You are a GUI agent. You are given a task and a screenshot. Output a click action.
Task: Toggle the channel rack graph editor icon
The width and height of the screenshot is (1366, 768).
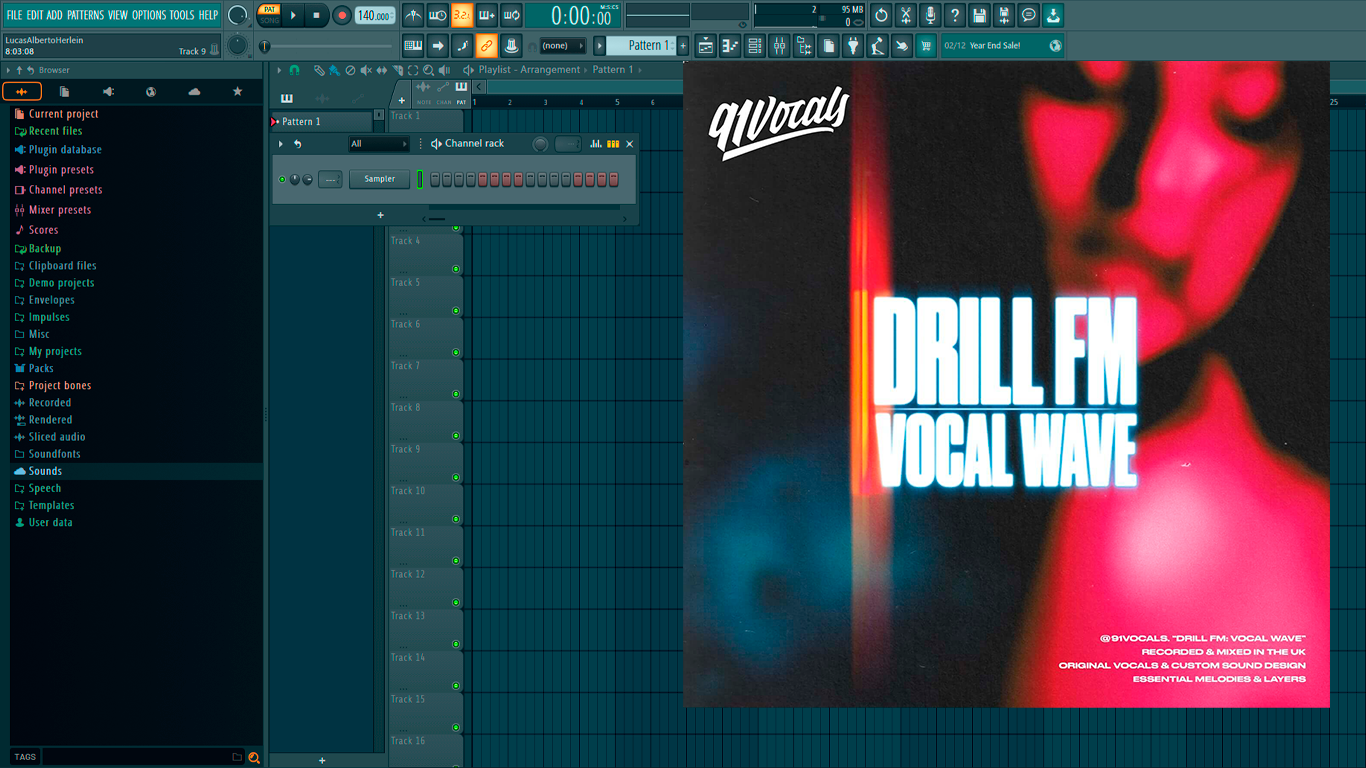tap(596, 144)
